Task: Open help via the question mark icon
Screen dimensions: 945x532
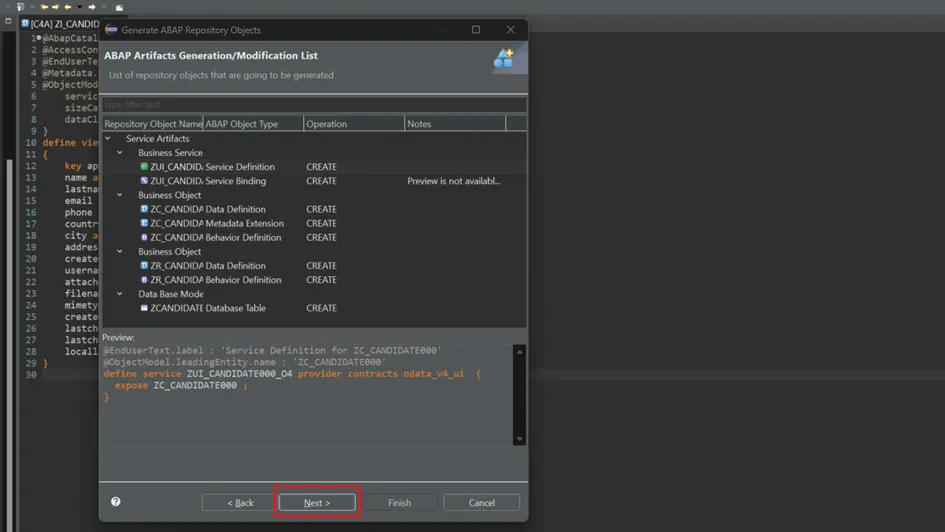Action: coord(116,502)
